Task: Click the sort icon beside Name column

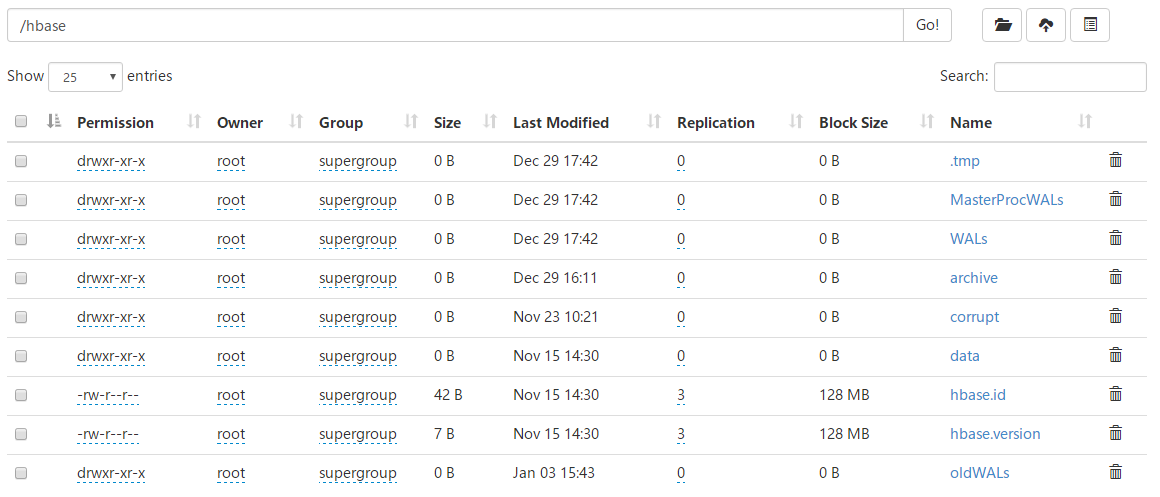Action: tap(1085, 122)
